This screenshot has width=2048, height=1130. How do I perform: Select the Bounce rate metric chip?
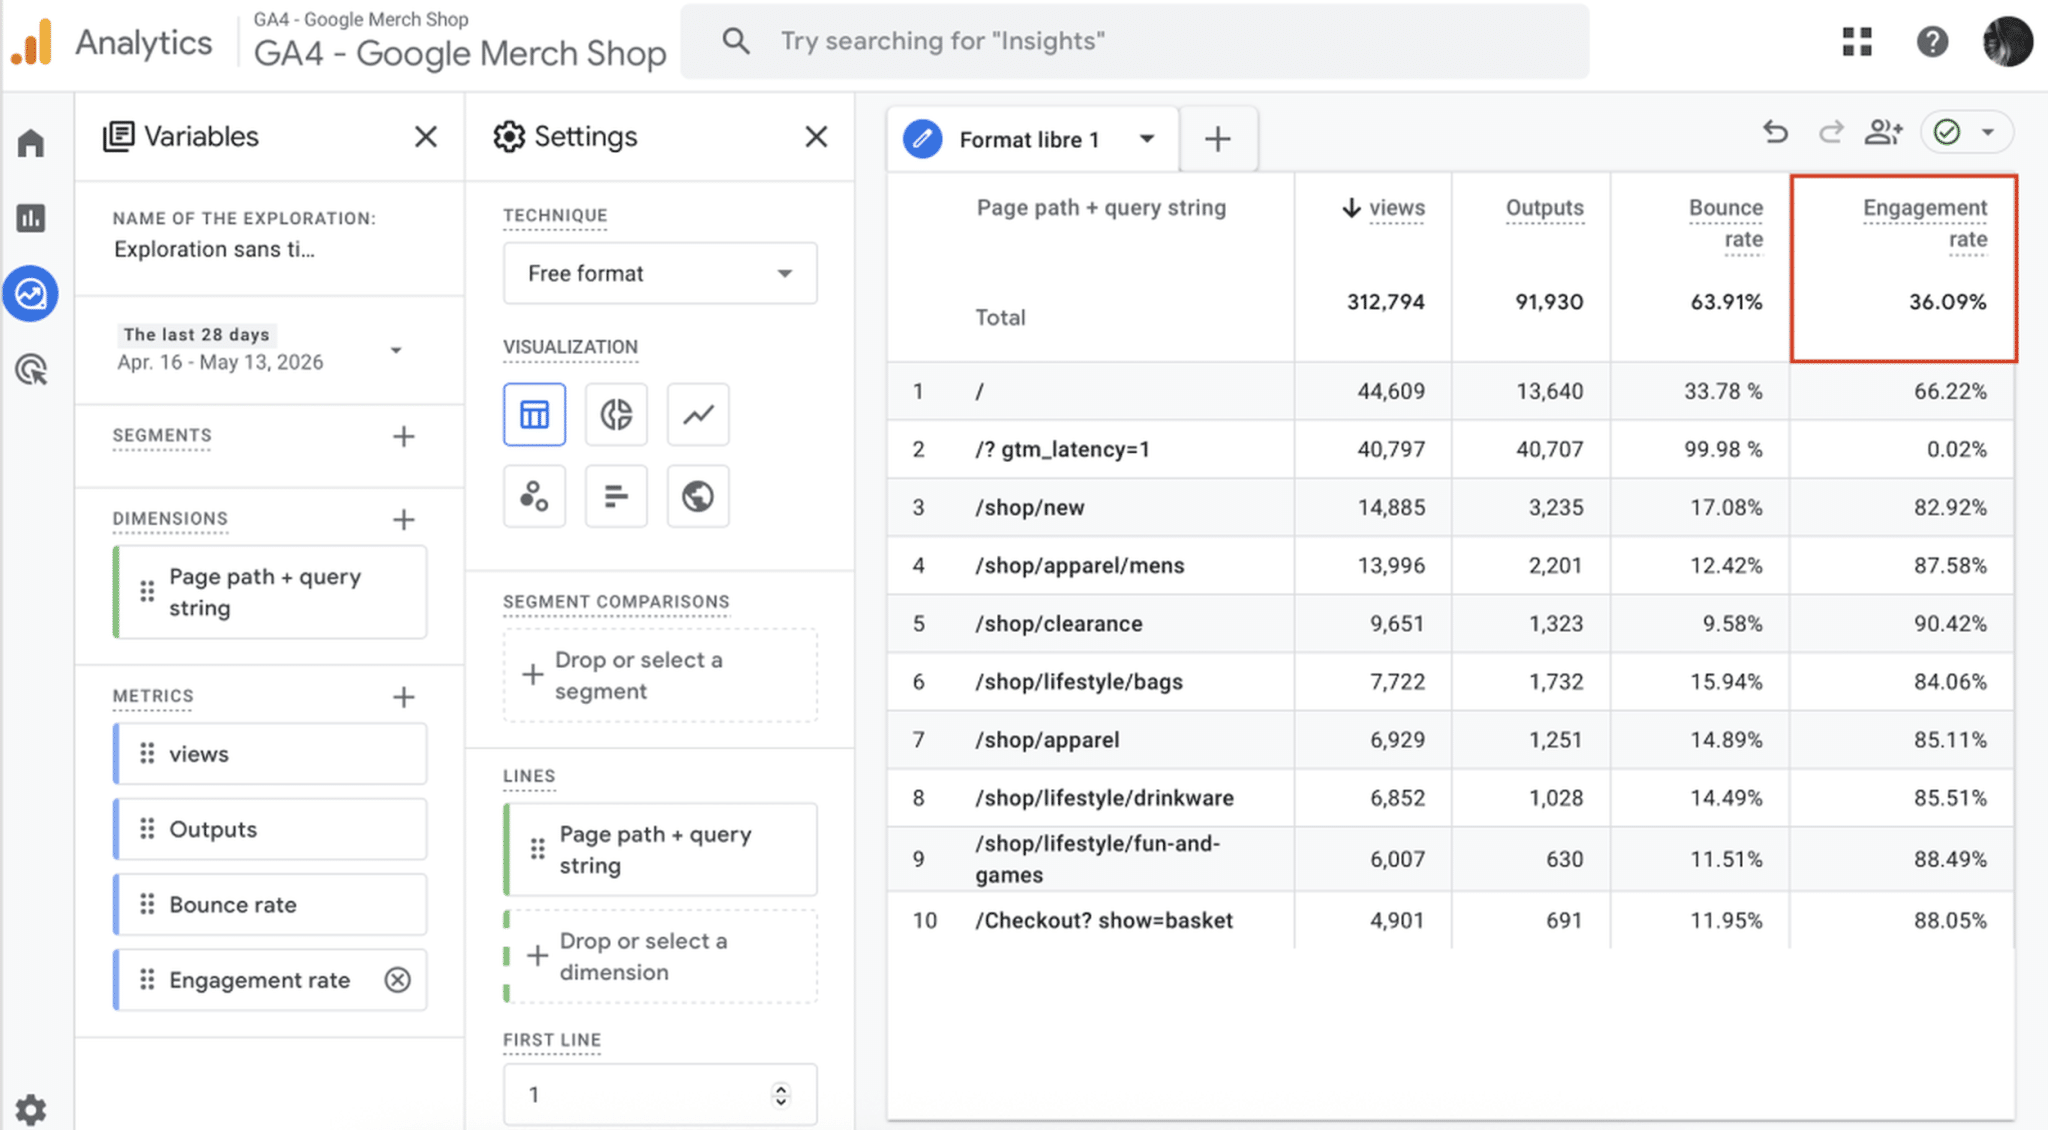point(270,904)
